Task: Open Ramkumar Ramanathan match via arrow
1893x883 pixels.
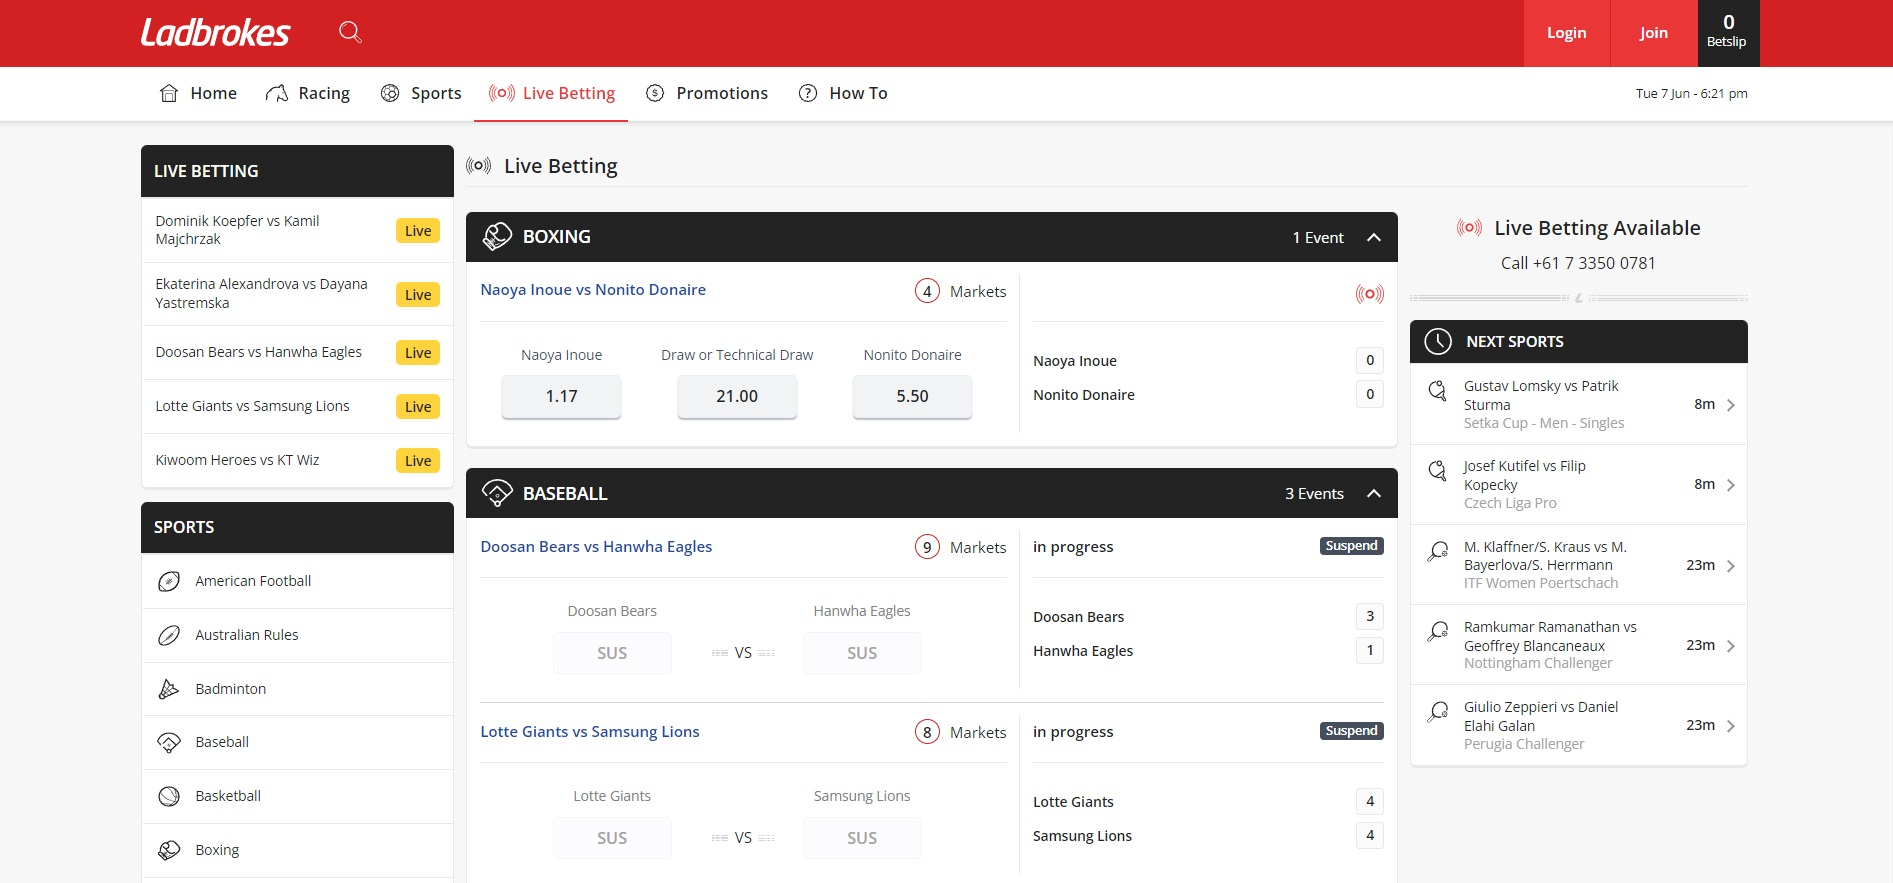Action: click(x=1731, y=646)
